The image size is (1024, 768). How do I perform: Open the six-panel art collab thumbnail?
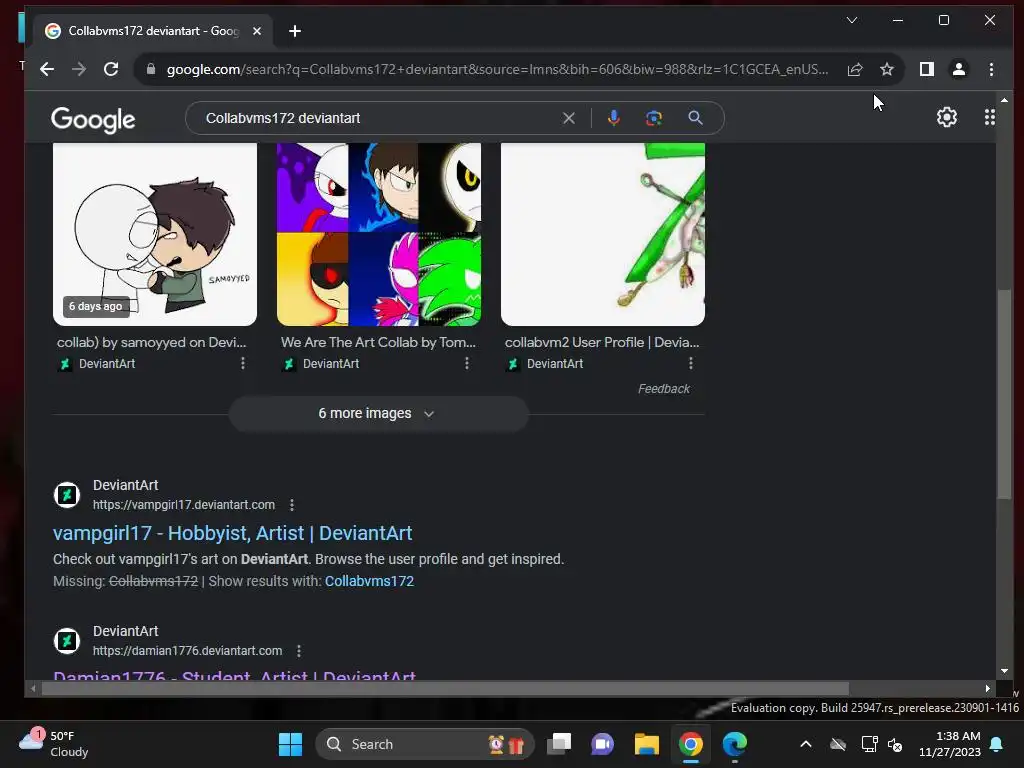(x=379, y=234)
